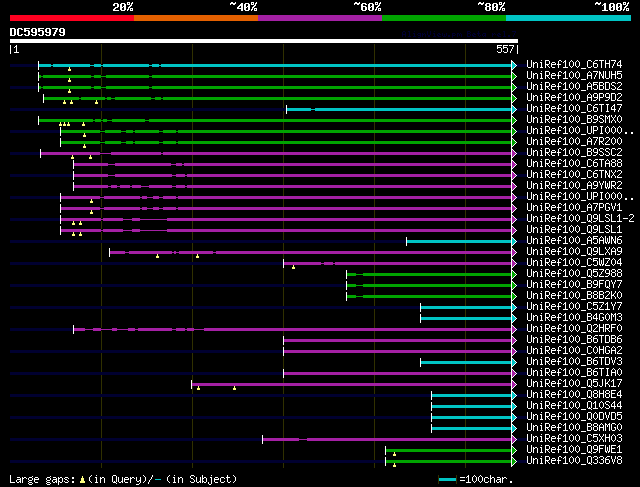Open the UniRef100_B8B2K0 label
The image size is (640, 487).
pyautogui.click(x=574, y=296)
